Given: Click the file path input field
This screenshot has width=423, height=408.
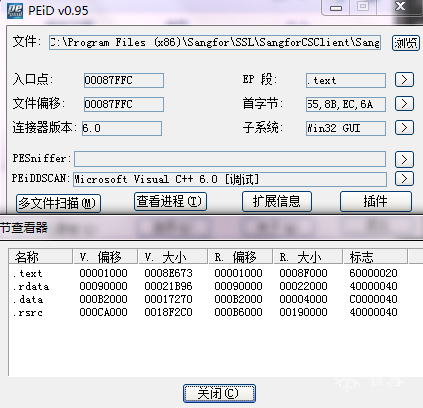Looking at the screenshot, I should (215, 42).
